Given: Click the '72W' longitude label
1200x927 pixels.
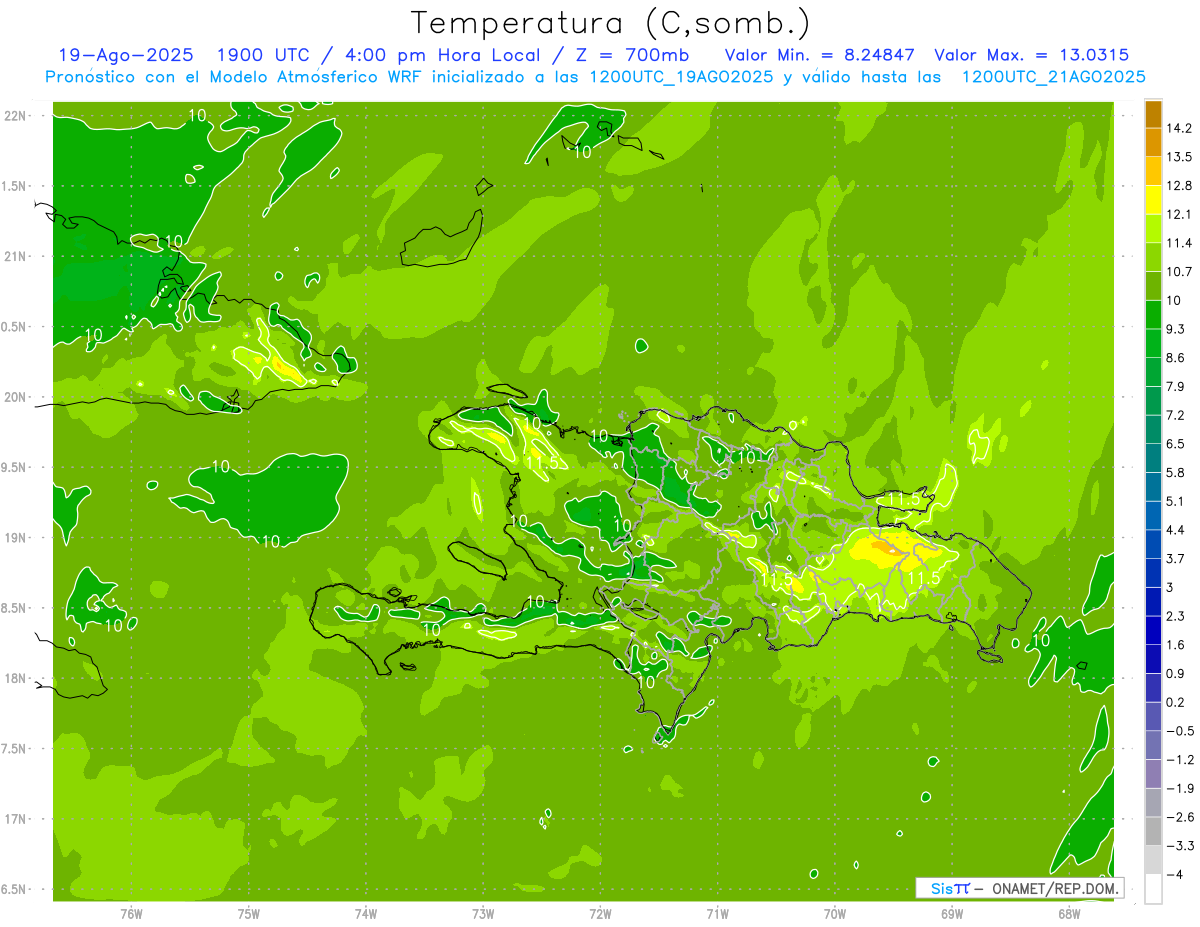Looking at the screenshot, I should tap(600, 913).
